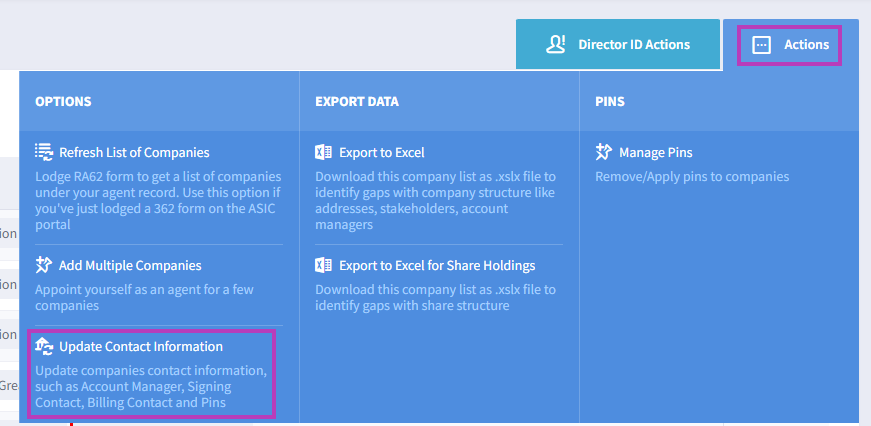The width and height of the screenshot is (871, 426).
Task: Click the Remove/Apply pins to companies description
Action: (692, 177)
